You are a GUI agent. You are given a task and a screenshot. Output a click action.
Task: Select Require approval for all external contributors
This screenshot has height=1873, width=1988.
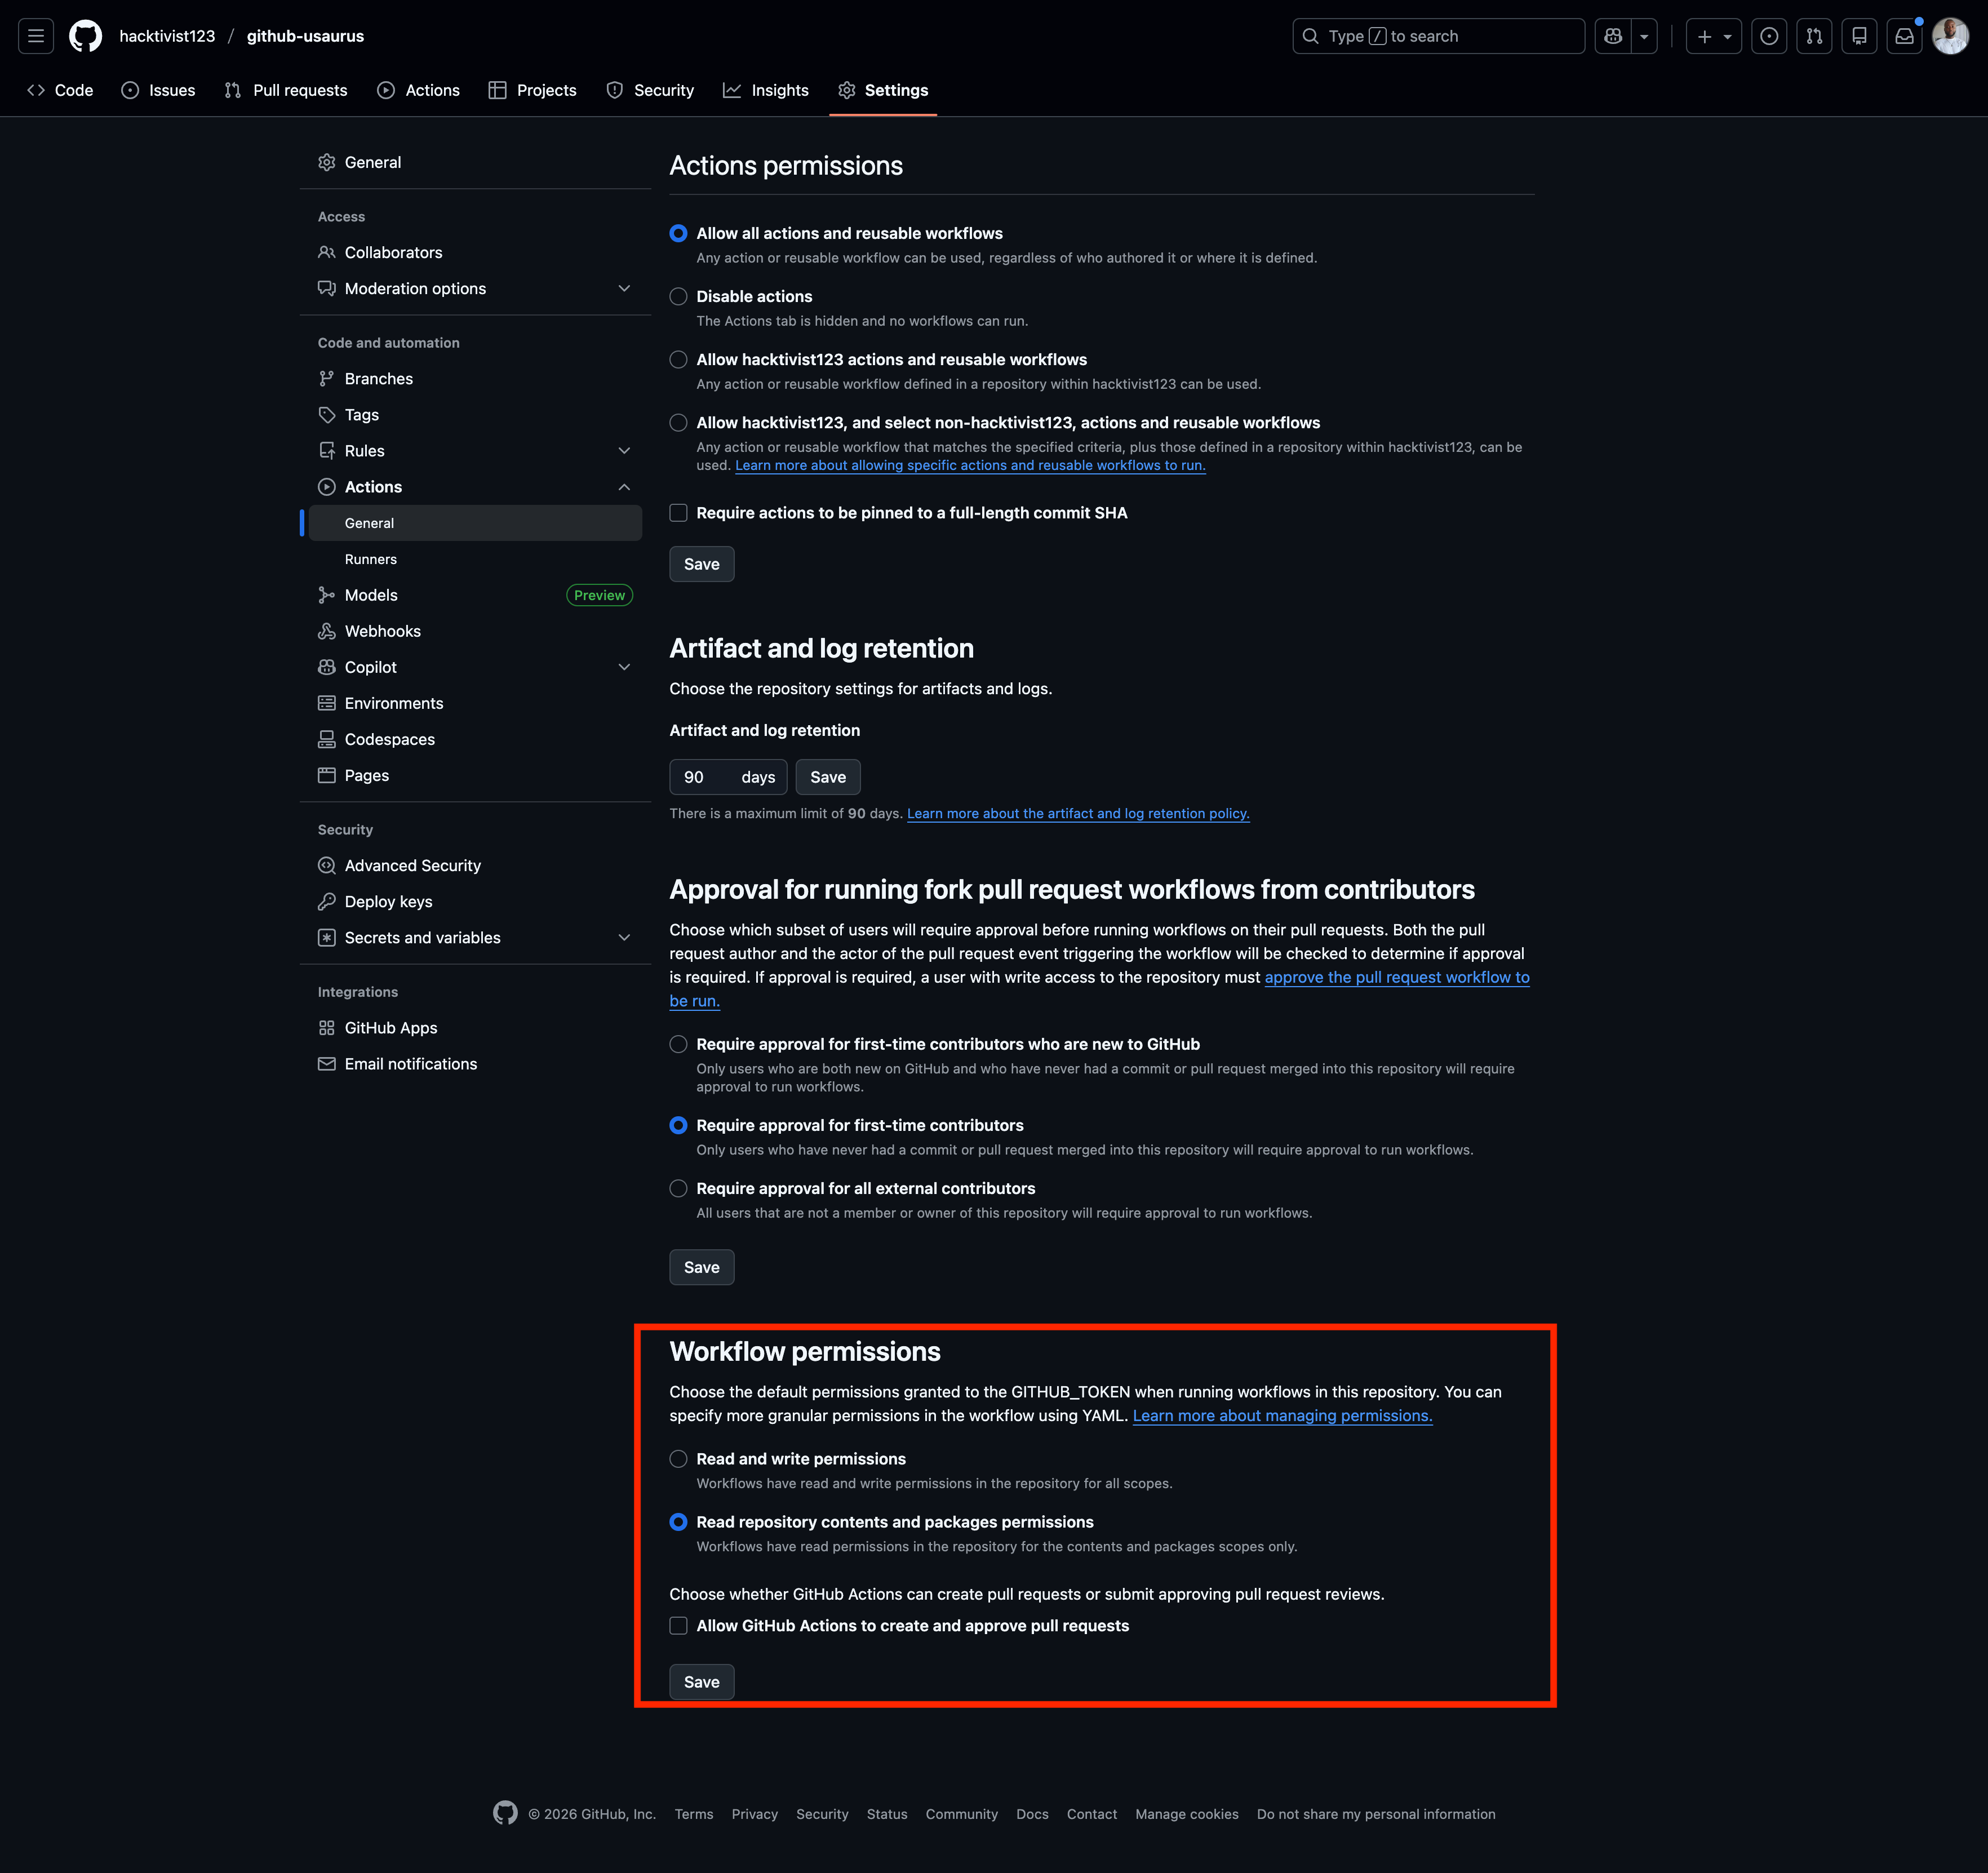tap(678, 1188)
